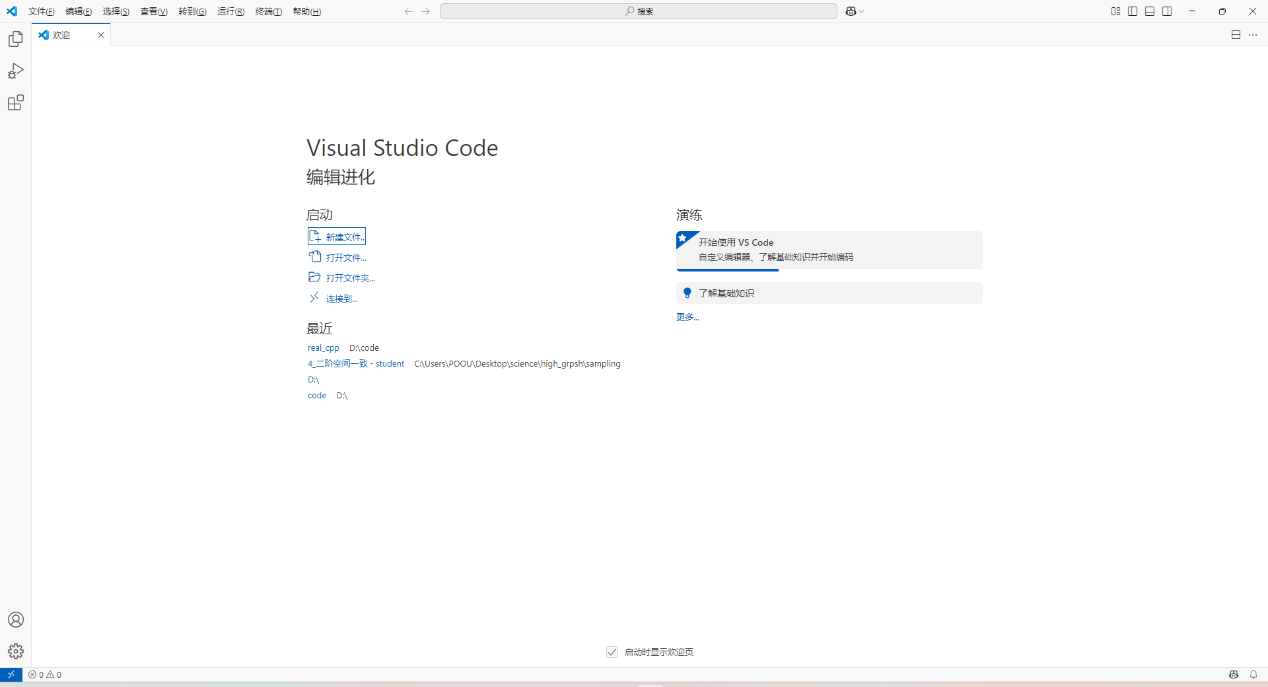Minimize the VS Code window
The width and height of the screenshot is (1268, 687).
[x=1192, y=11]
